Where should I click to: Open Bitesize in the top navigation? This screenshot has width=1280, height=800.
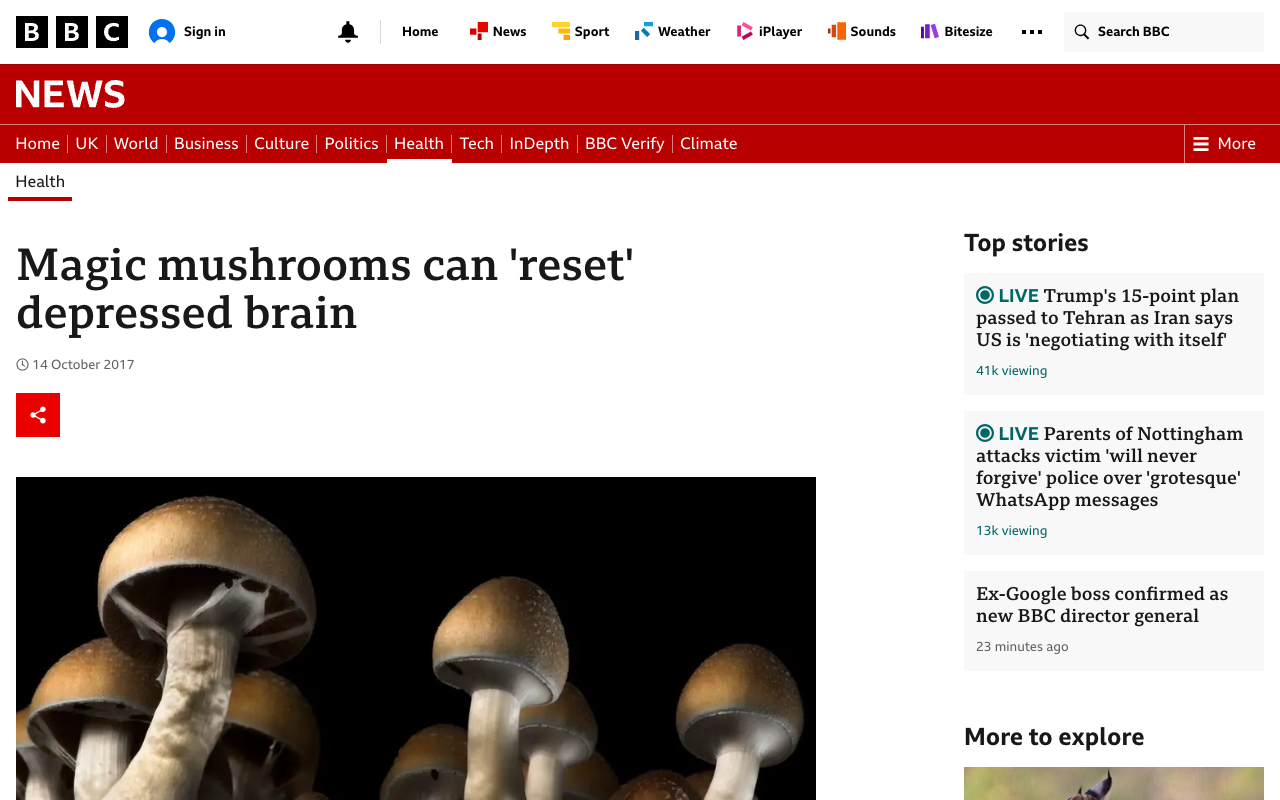957,32
